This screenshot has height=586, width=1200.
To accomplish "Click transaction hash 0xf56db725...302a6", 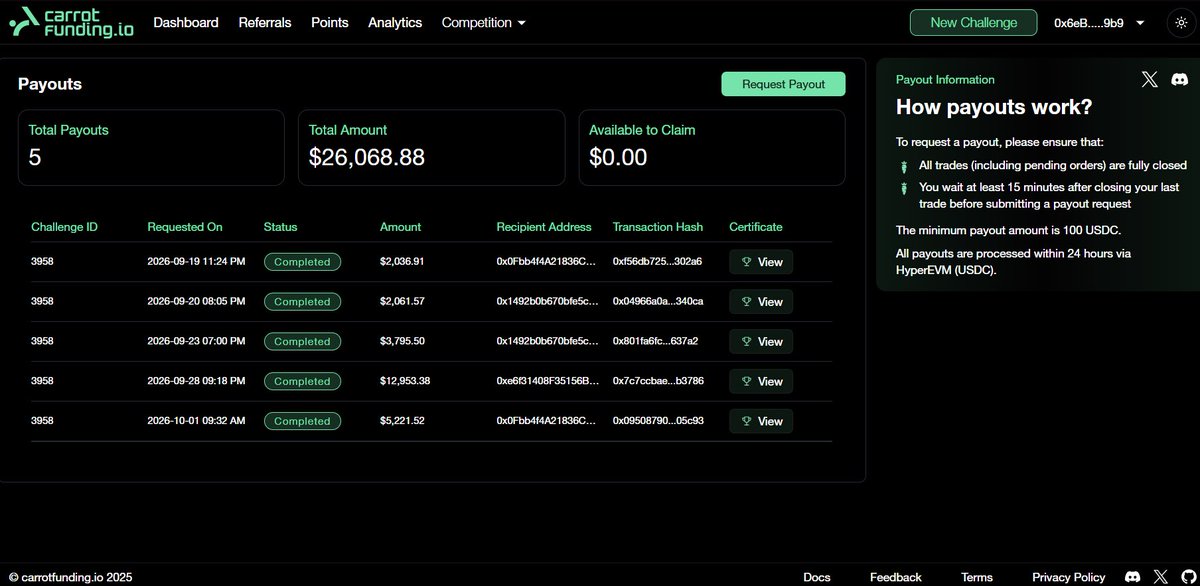I will [657, 262].
